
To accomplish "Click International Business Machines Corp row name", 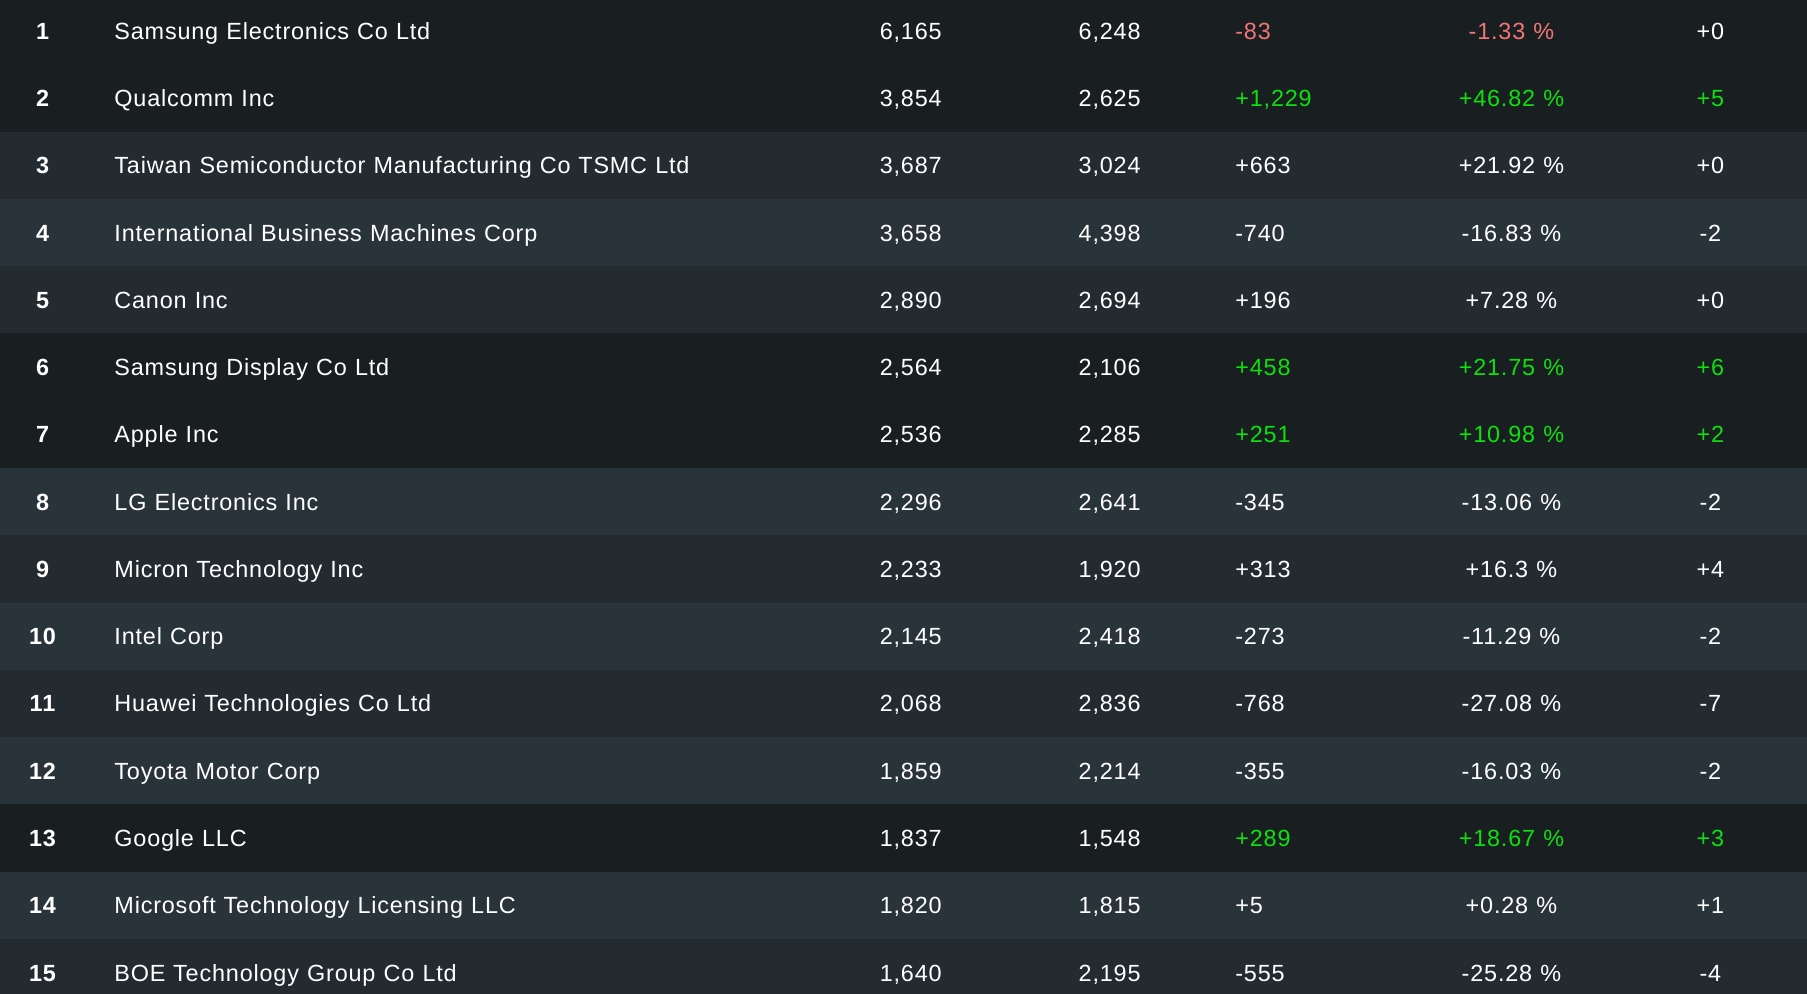I will point(326,233).
